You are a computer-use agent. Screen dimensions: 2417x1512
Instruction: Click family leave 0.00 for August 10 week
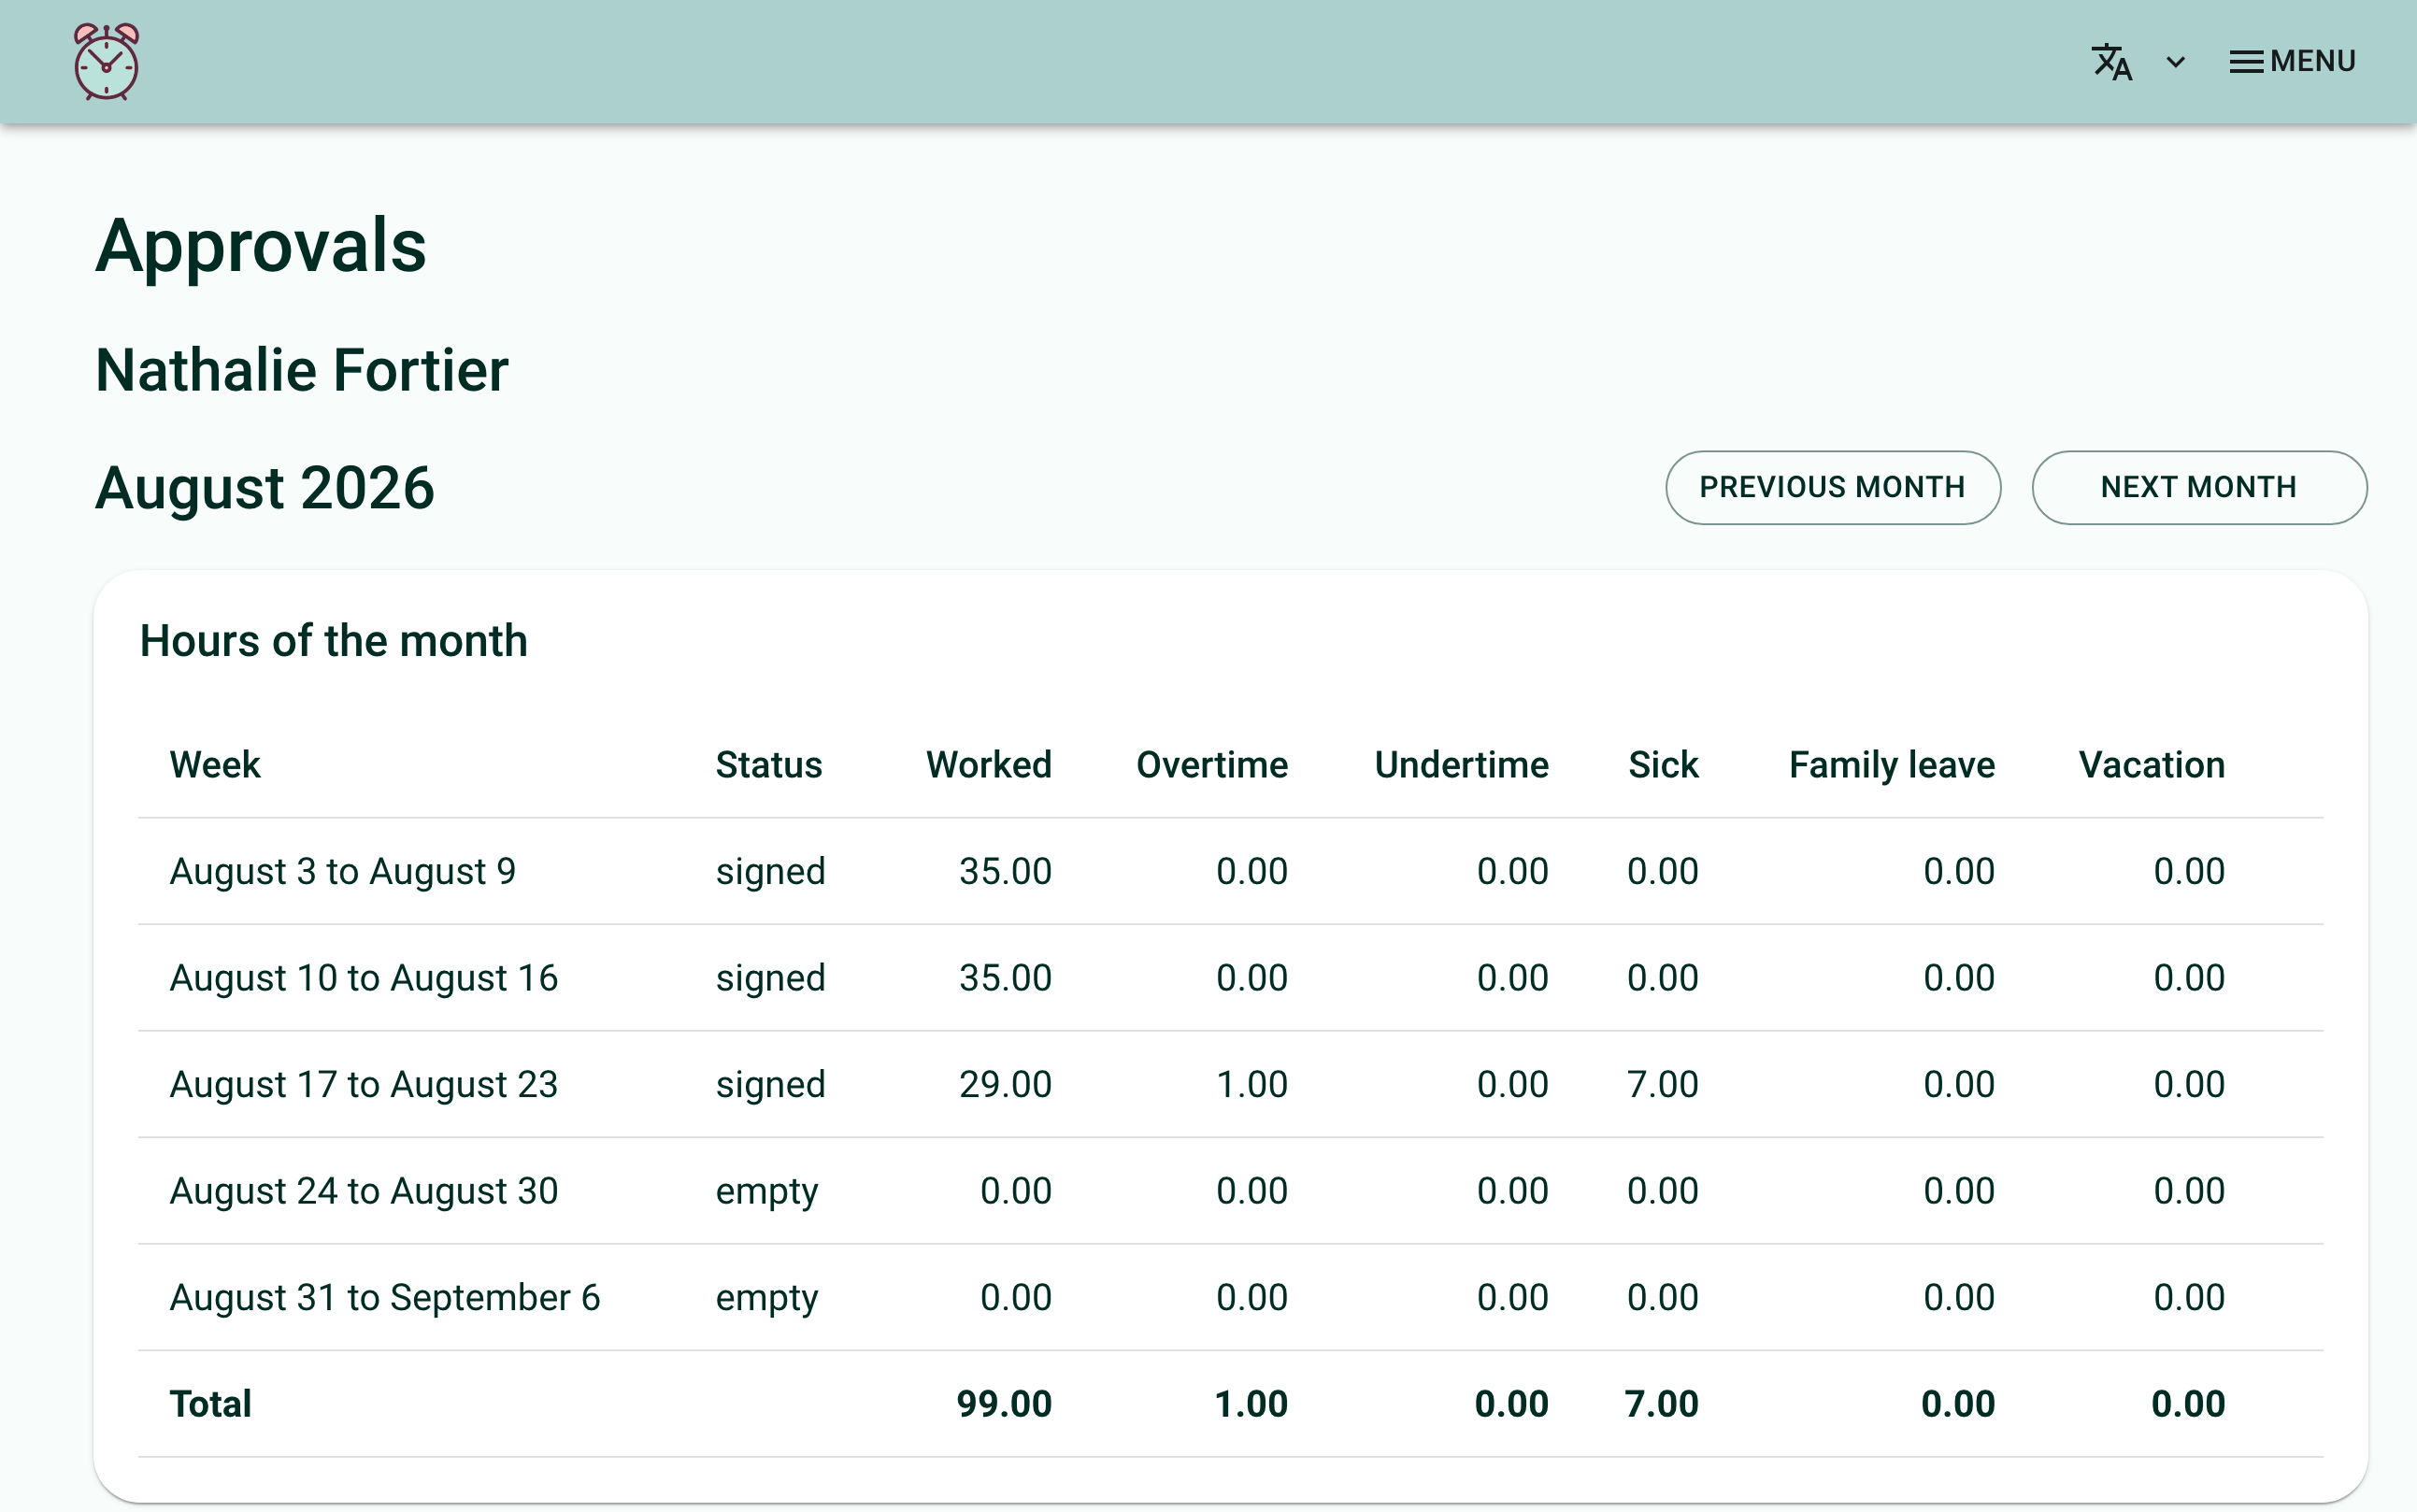(1959, 978)
